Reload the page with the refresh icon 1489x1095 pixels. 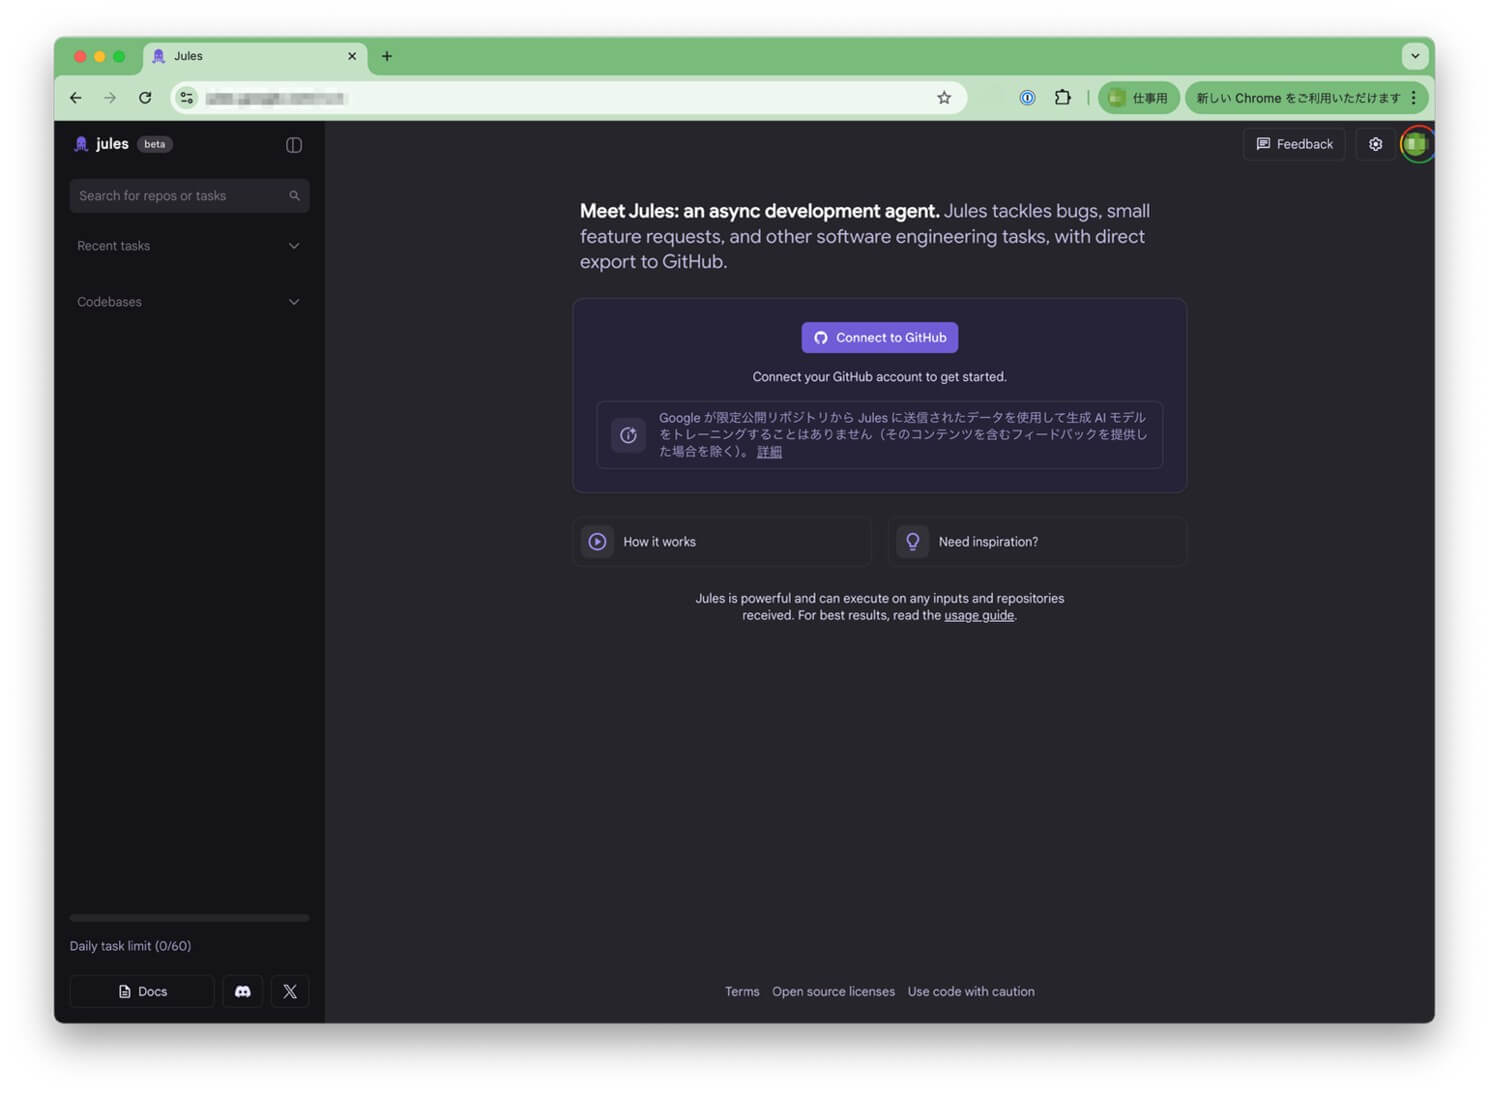point(145,98)
